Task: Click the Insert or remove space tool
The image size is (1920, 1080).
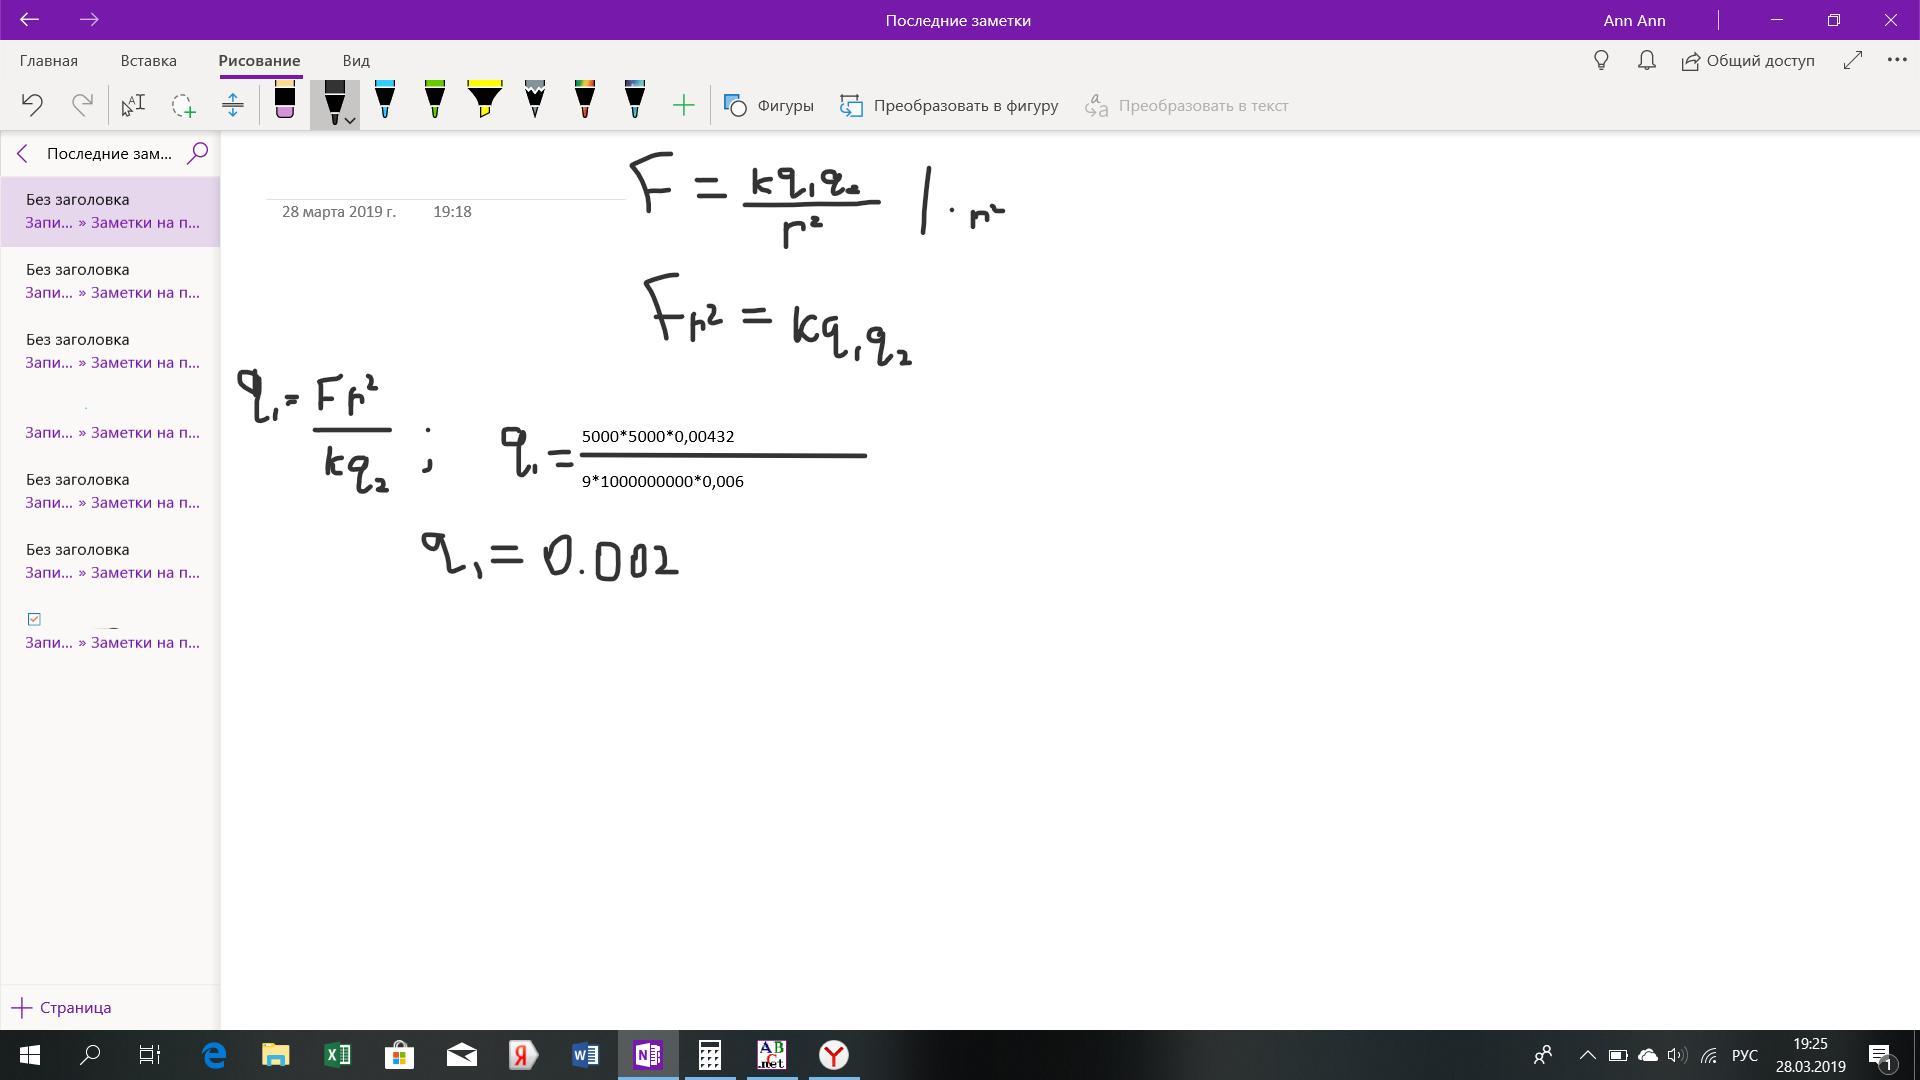Action: (x=233, y=105)
